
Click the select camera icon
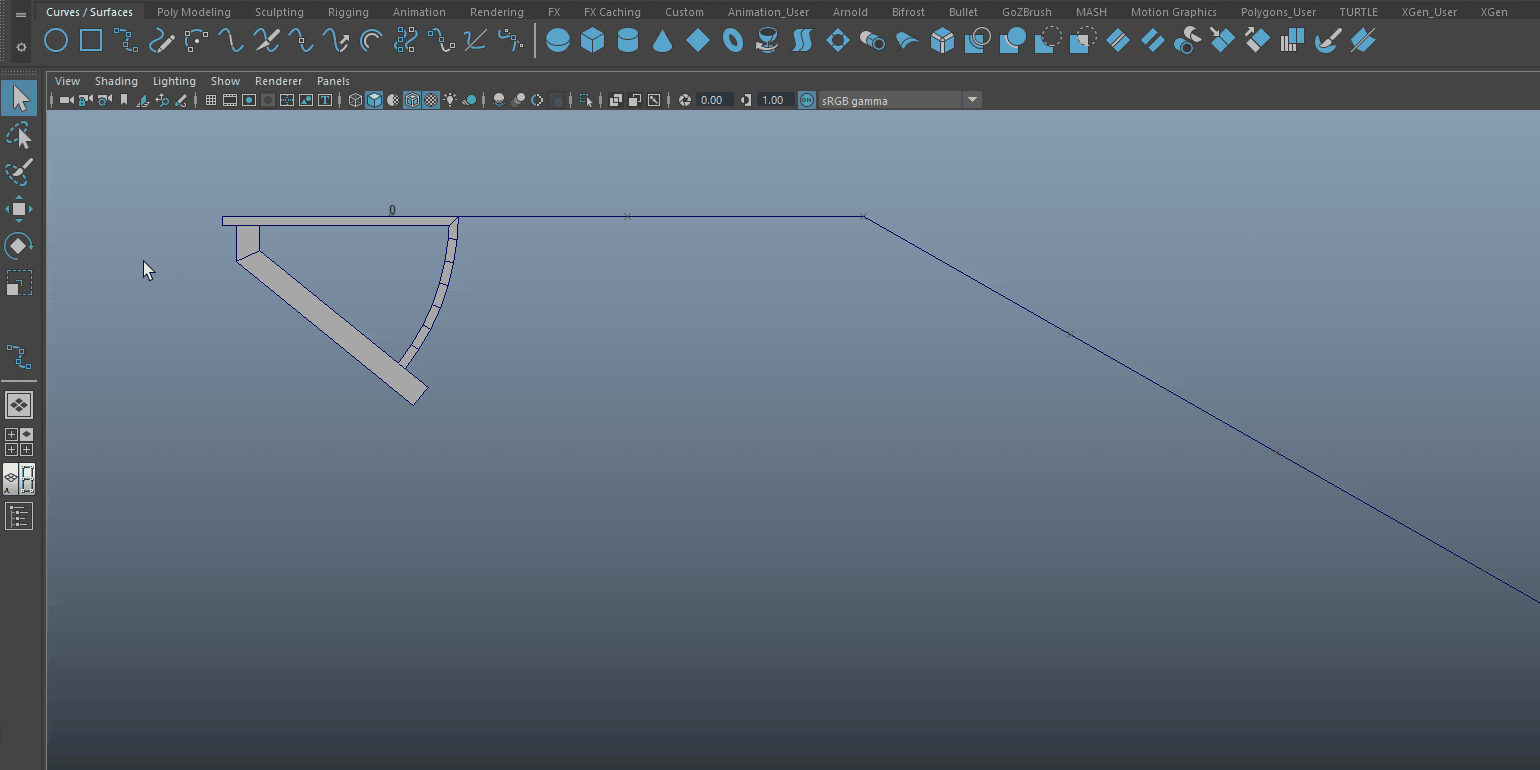pyautogui.click(x=66, y=100)
